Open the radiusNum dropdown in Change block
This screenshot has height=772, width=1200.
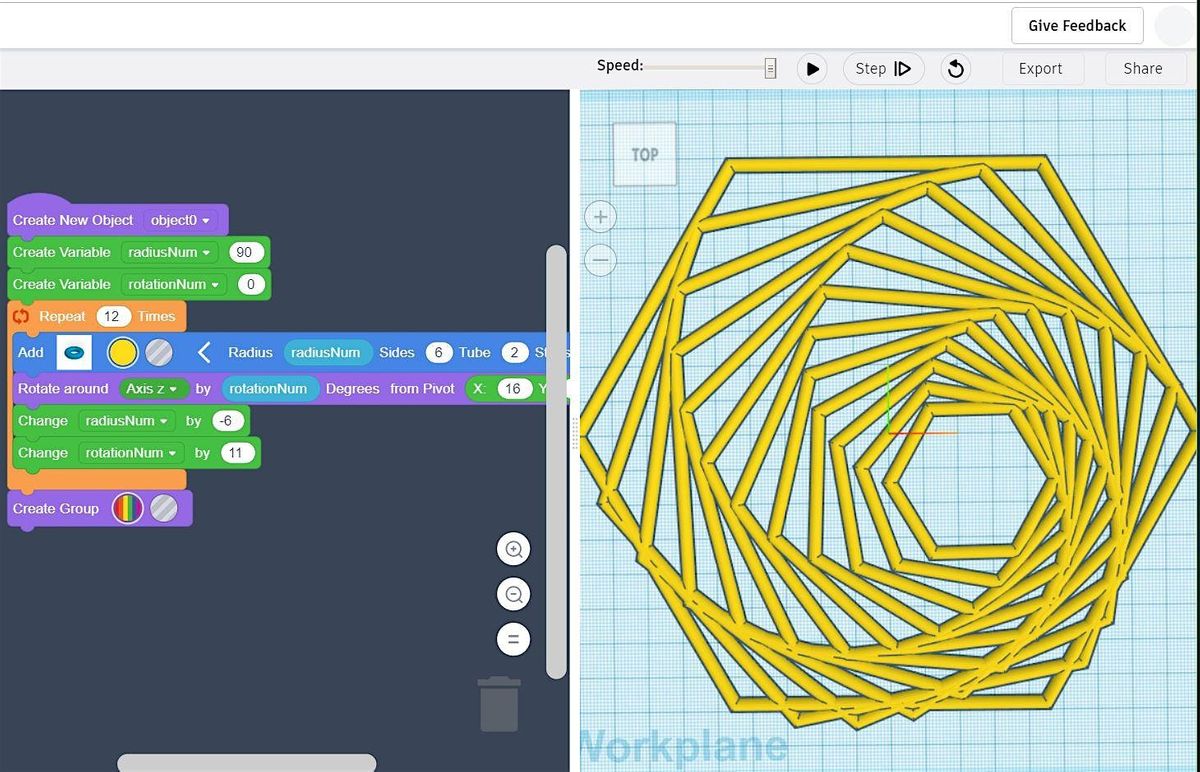[126, 420]
